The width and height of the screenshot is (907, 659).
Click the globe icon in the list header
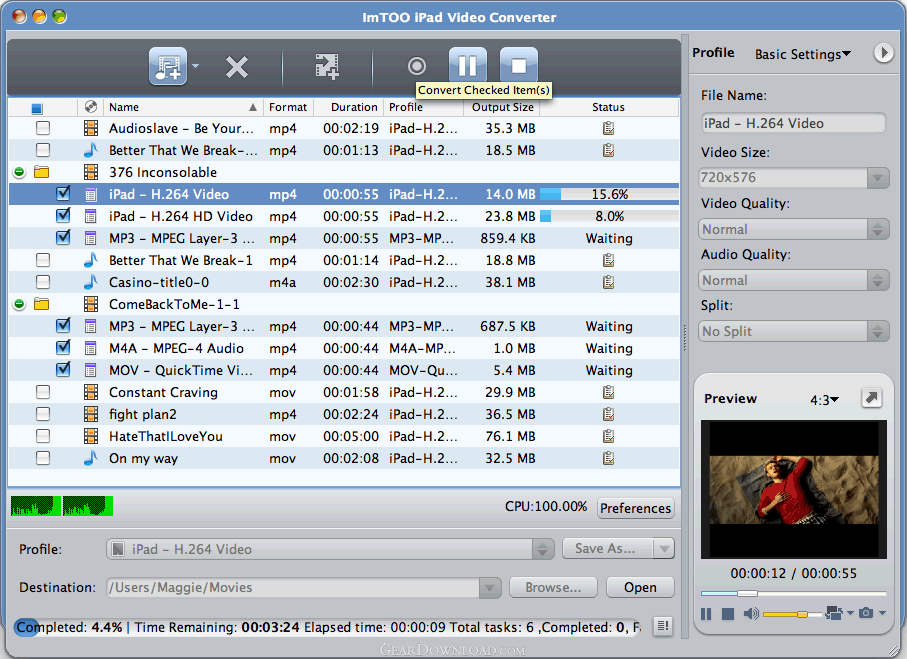tap(90, 106)
